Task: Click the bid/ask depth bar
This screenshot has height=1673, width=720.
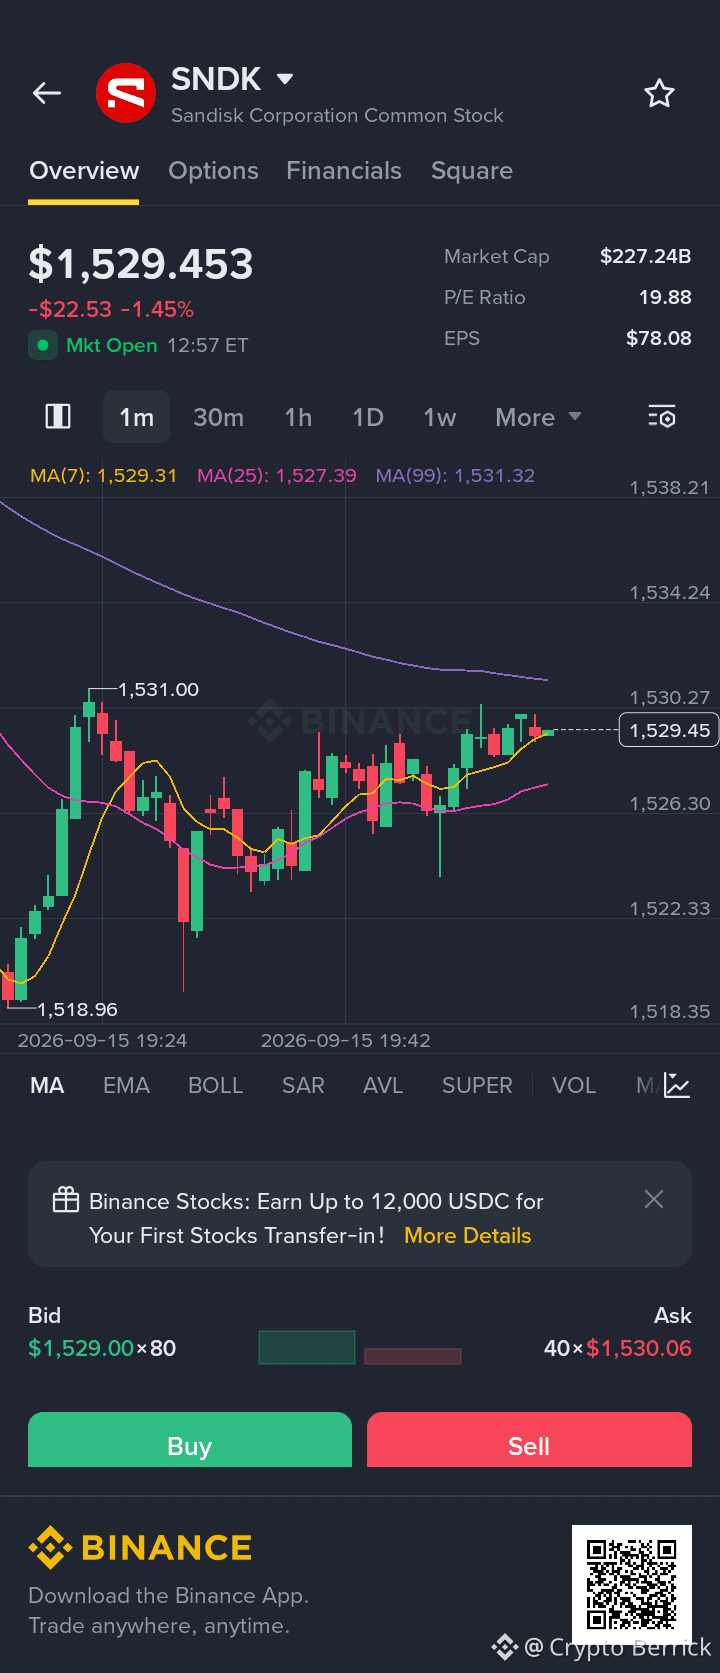Action: [360, 1348]
